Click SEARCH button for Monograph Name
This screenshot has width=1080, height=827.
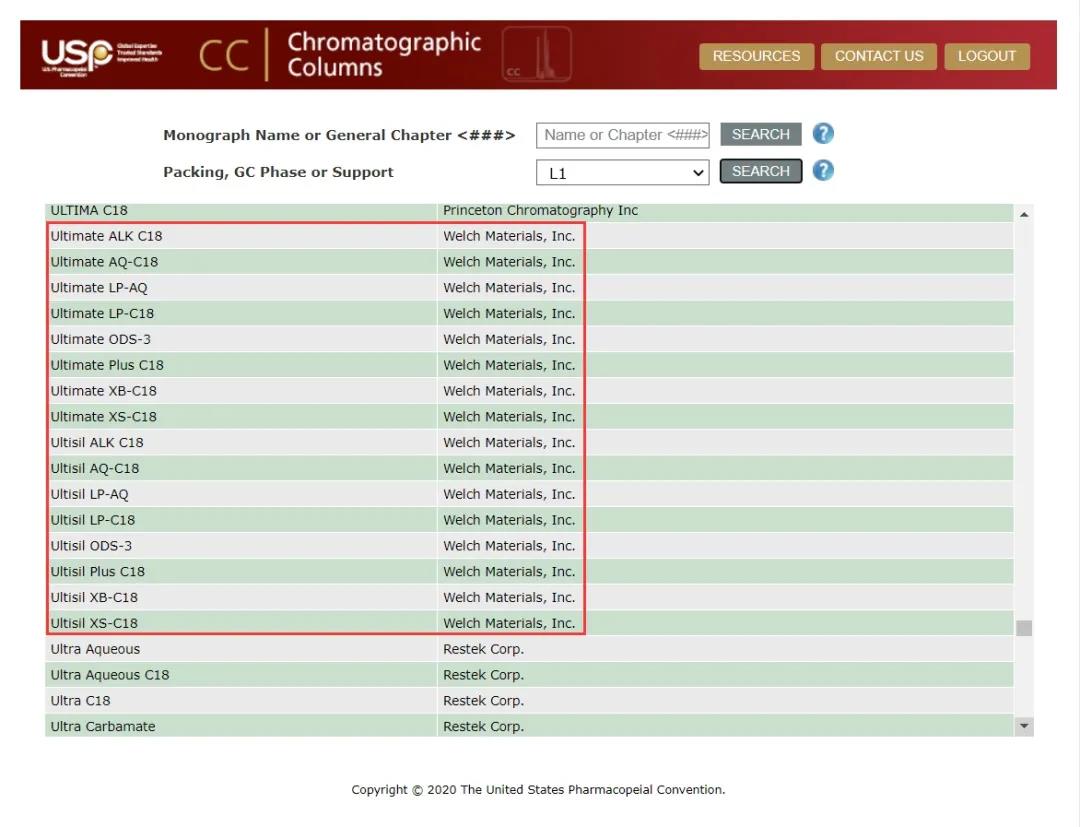click(760, 134)
